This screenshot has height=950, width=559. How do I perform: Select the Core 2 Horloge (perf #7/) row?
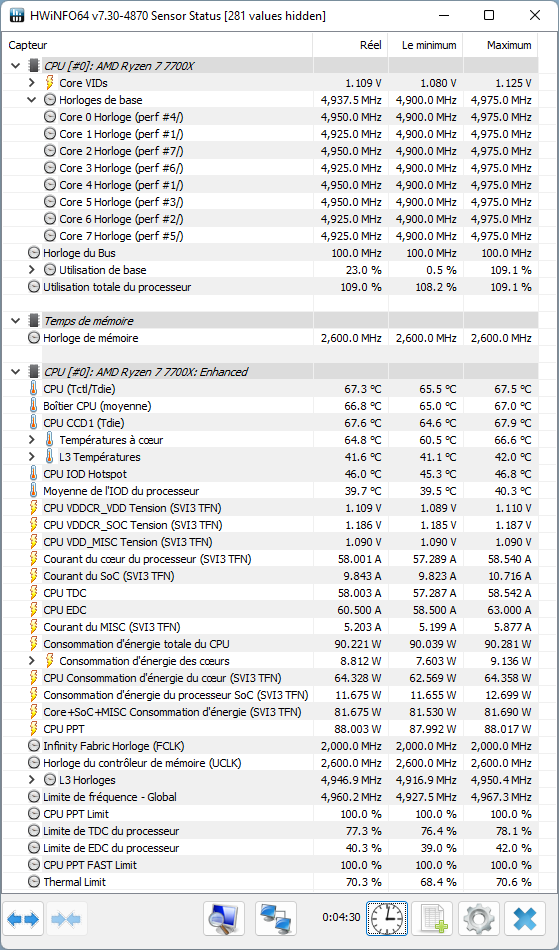coord(271,151)
